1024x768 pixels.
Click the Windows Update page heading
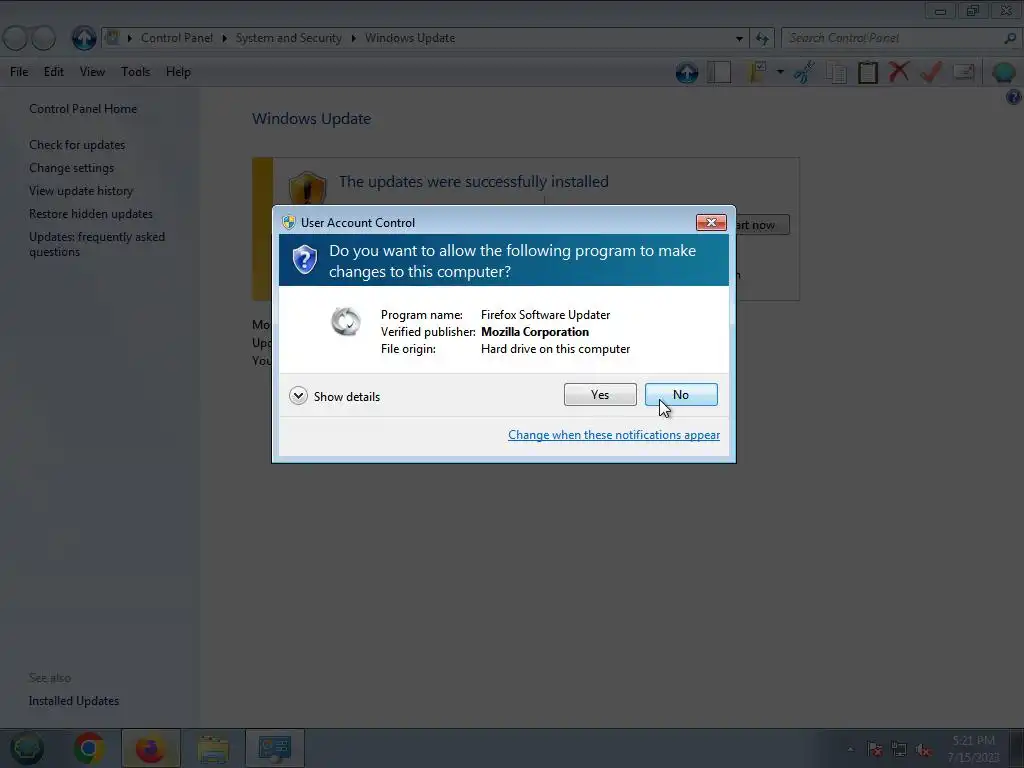pyautogui.click(x=312, y=119)
